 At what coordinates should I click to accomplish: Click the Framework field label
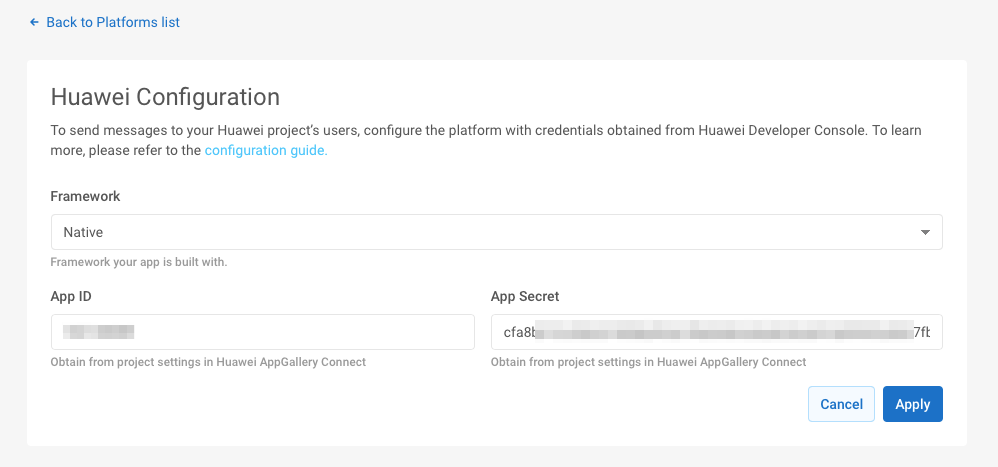tap(85, 196)
